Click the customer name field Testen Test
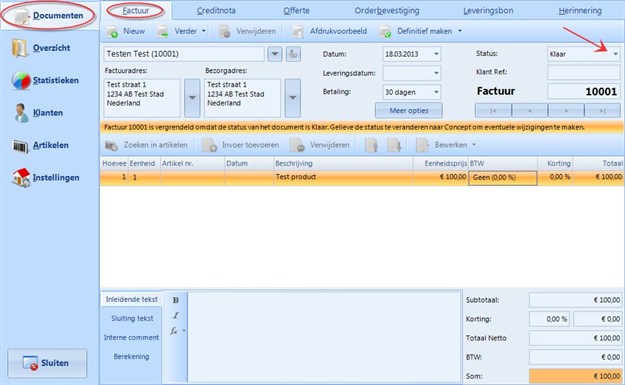625x385 pixels. [x=184, y=54]
